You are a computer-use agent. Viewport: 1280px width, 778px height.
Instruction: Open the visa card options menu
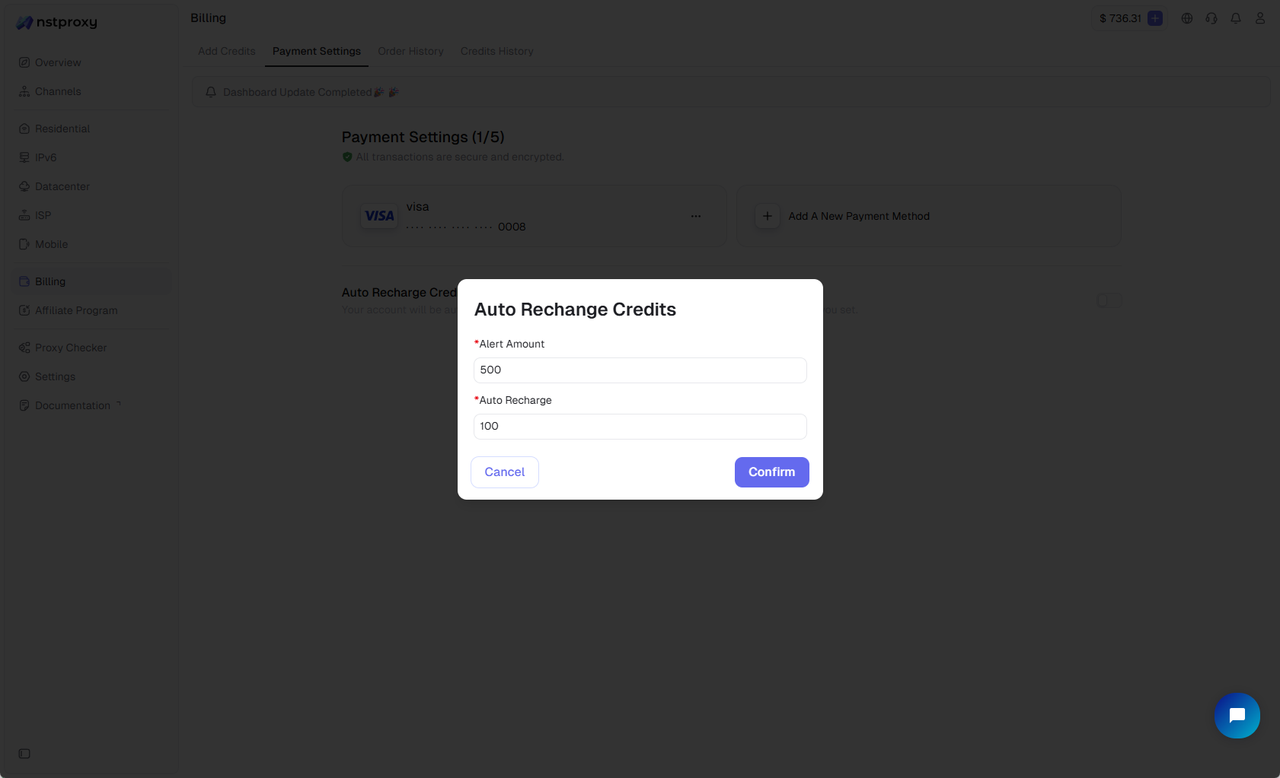click(x=696, y=216)
